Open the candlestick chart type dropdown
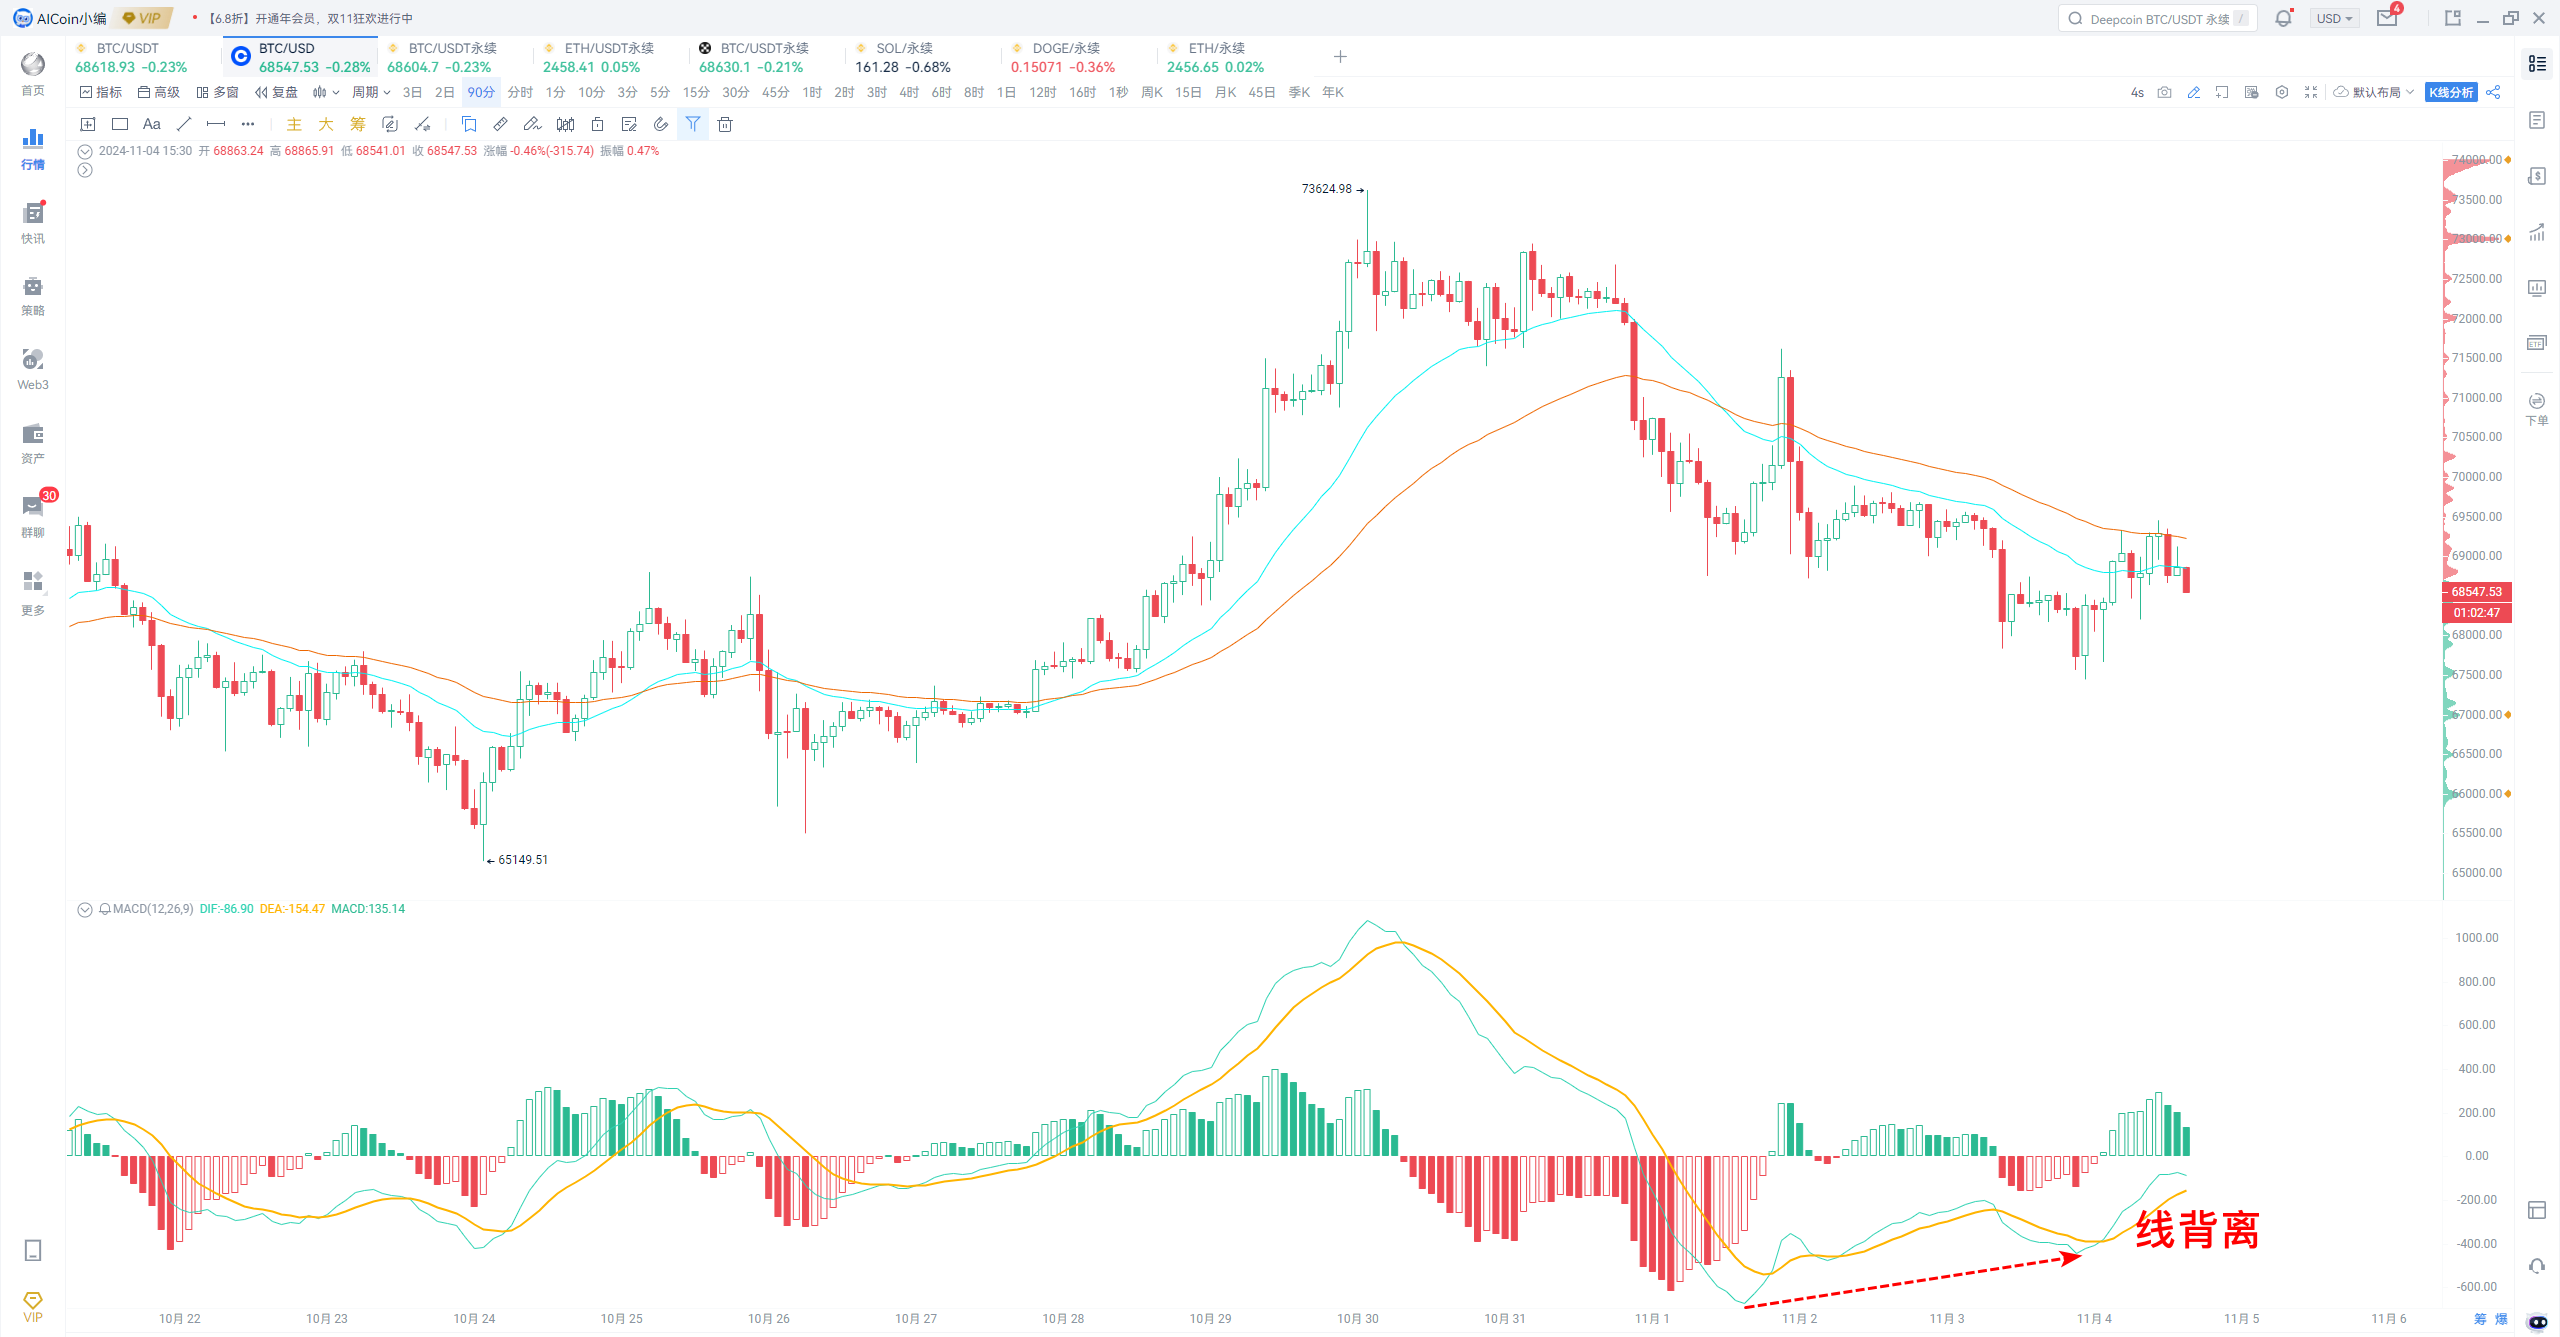The image size is (2560, 1337). click(x=326, y=92)
